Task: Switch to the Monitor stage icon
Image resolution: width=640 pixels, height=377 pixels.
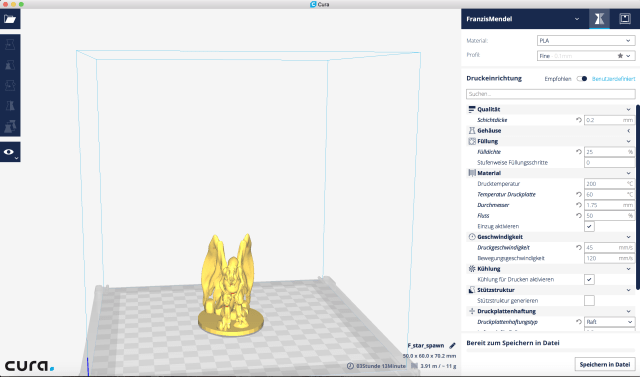Action: (624, 19)
